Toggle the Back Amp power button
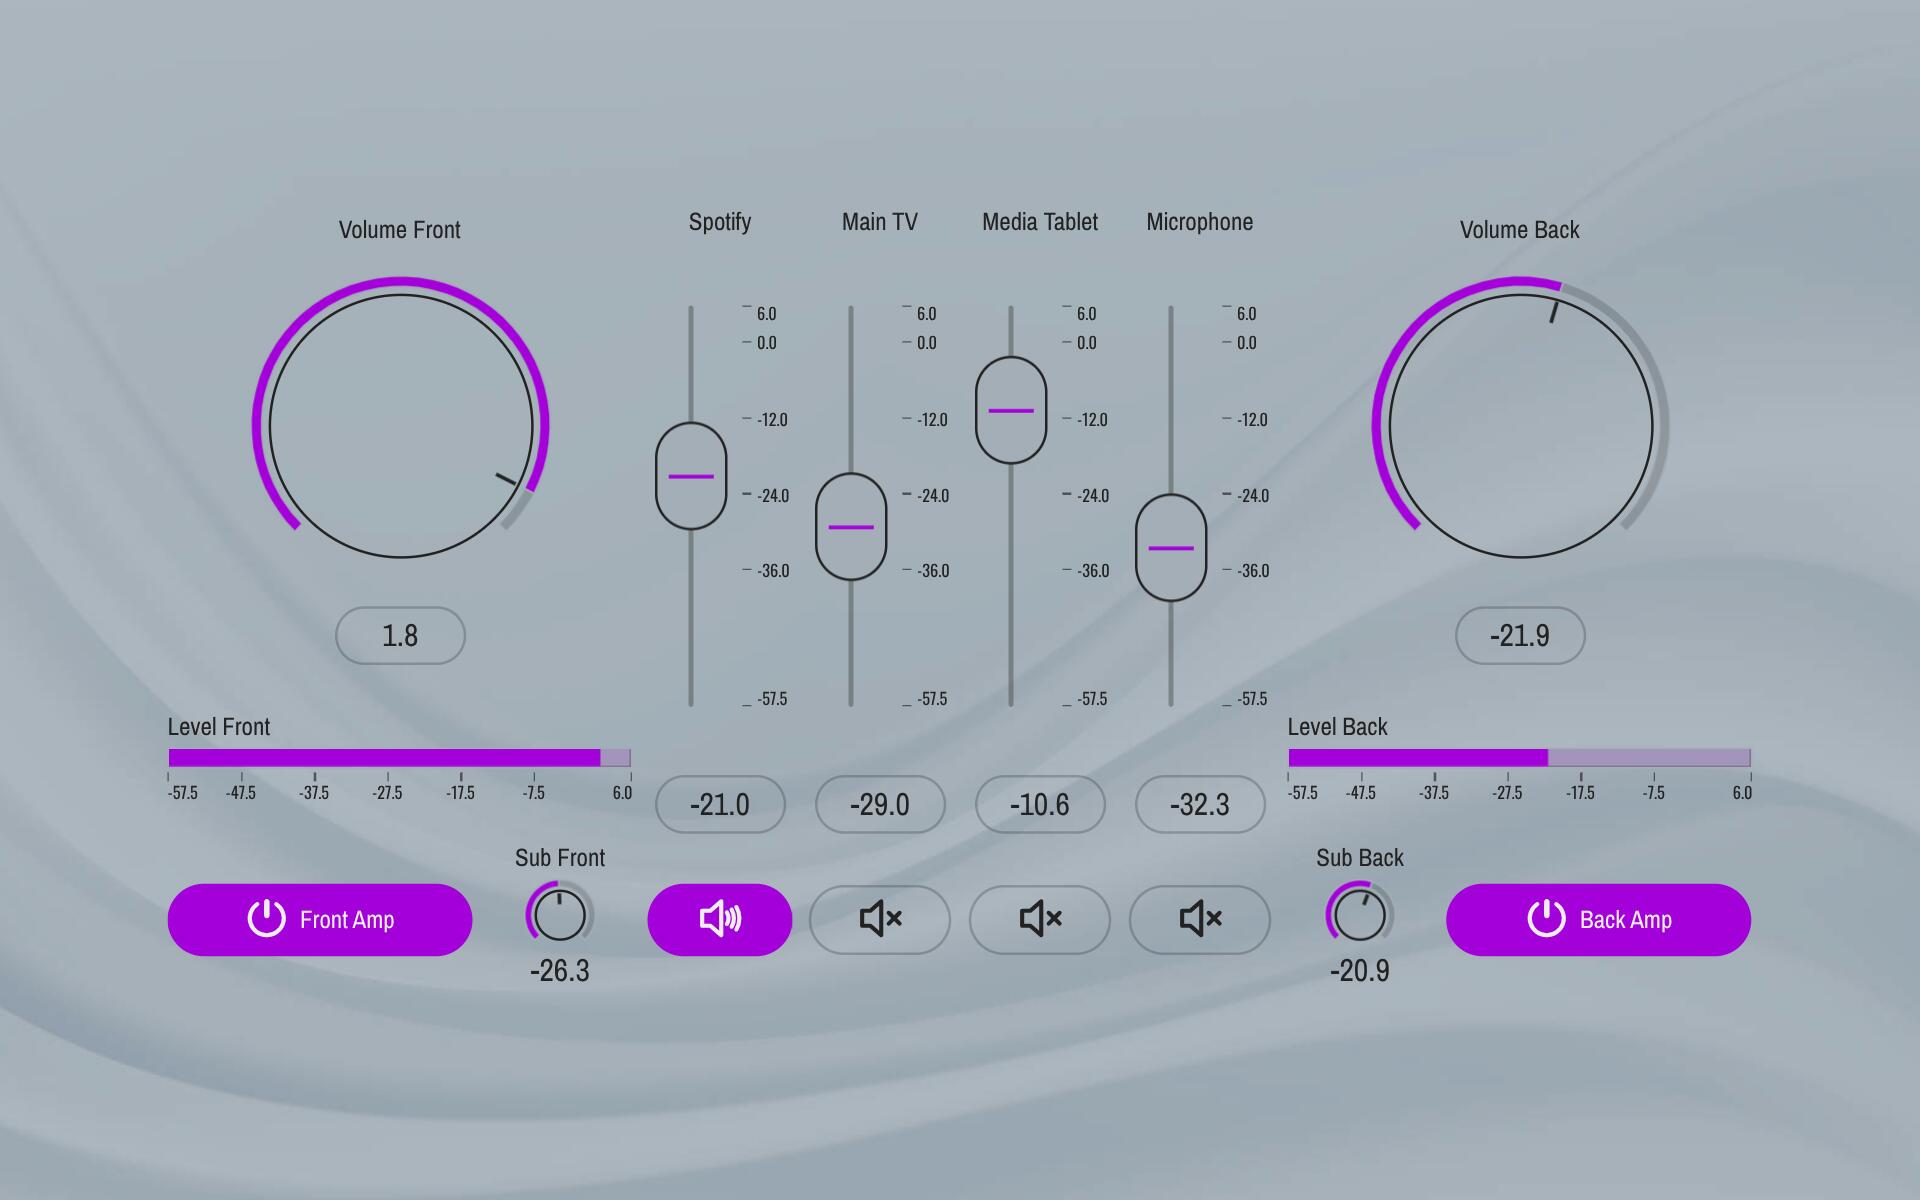The image size is (1920, 1200). pyautogui.click(x=1598, y=919)
